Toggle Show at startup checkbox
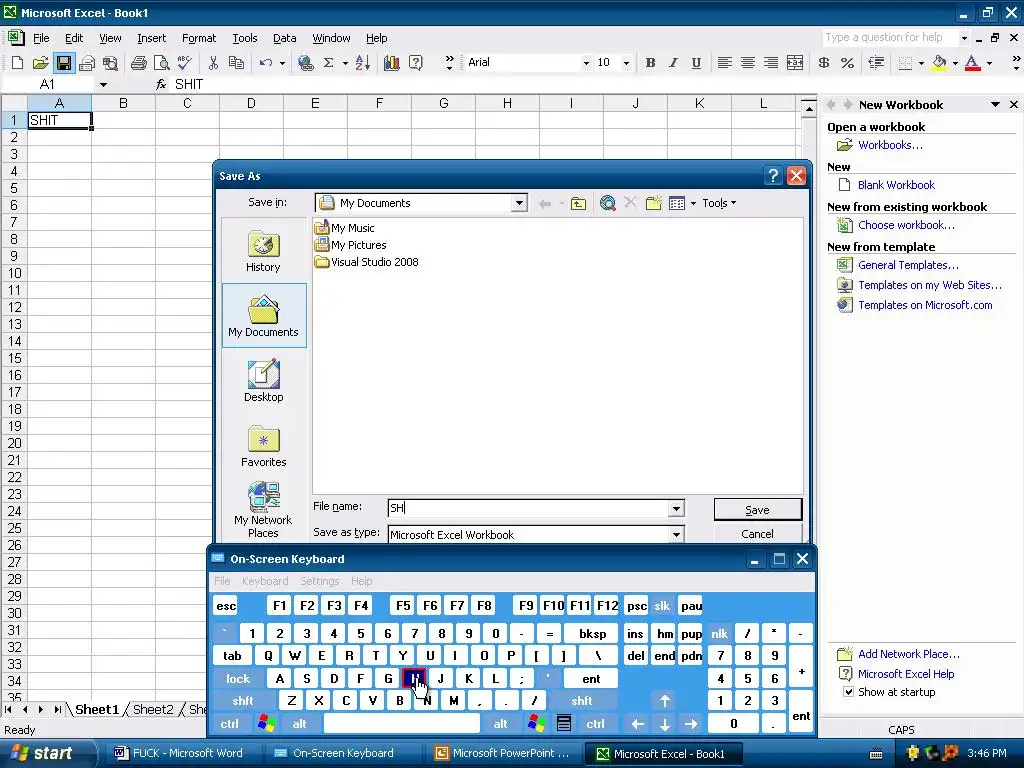Image resolution: width=1024 pixels, height=768 pixels. (848, 692)
